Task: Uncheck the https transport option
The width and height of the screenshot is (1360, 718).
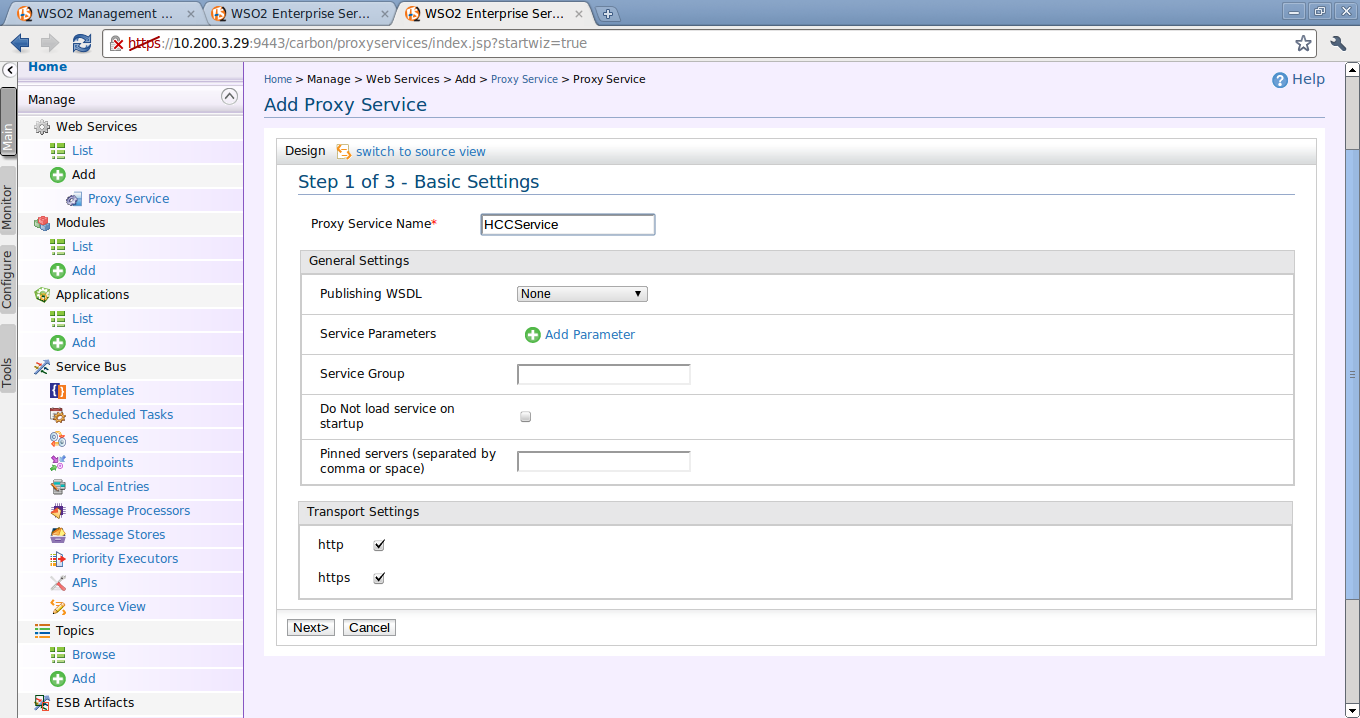Action: 379,577
